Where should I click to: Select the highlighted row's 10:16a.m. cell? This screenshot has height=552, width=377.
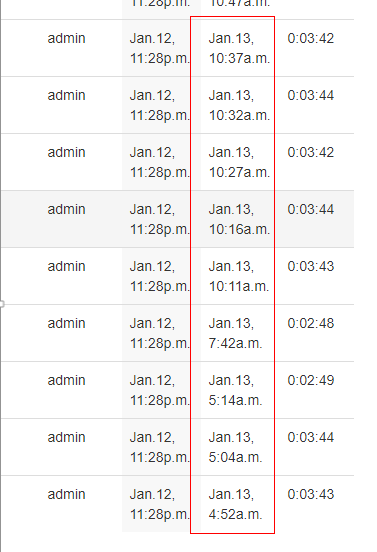point(239,219)
